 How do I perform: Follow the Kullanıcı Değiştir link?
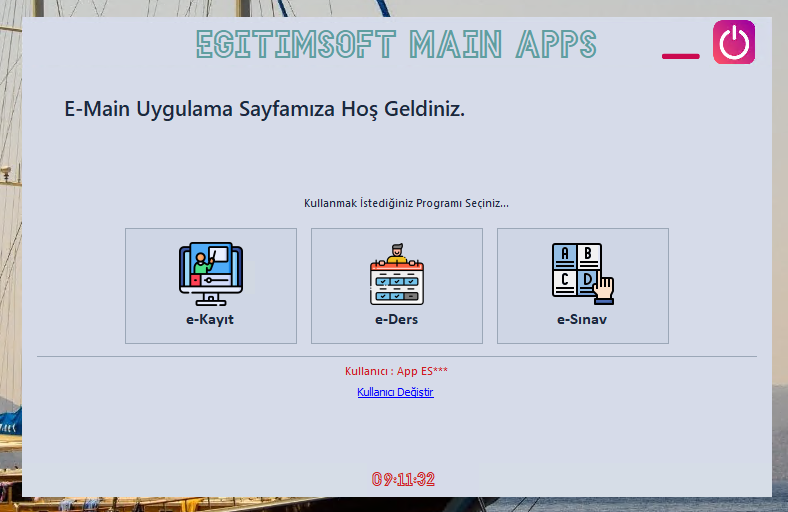click(395, 392)
